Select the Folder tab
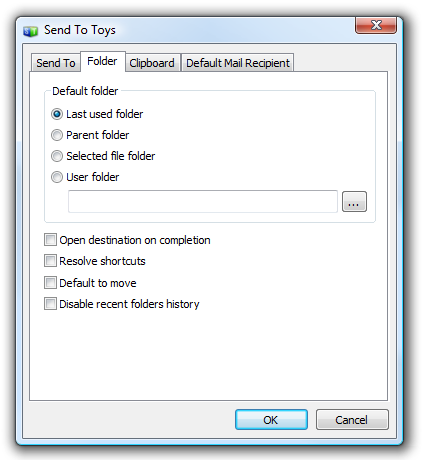The width and height of the screenshot is (422, 460). [102, 61]
